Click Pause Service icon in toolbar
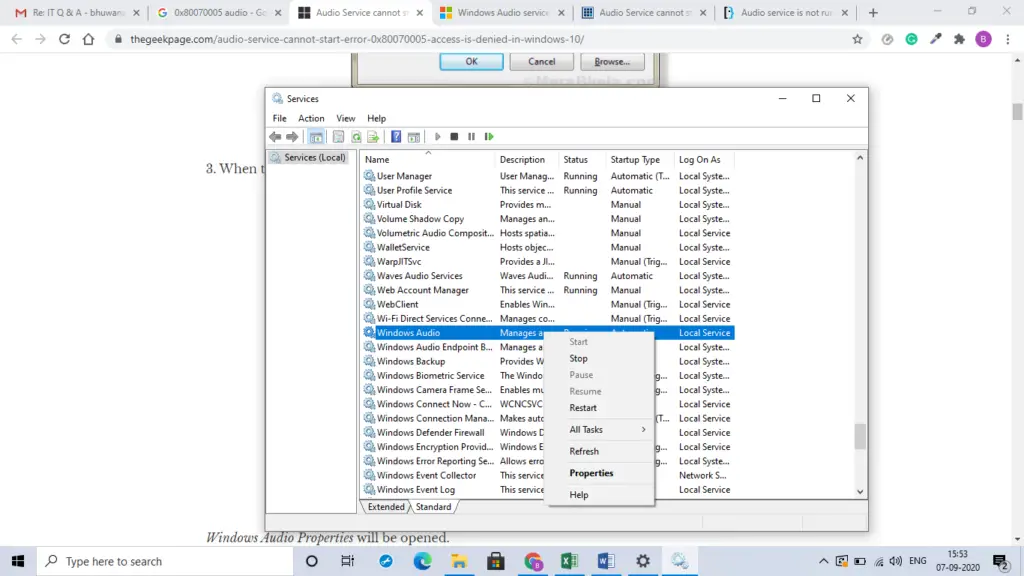 pyautogui.click(x=471, y=136)
